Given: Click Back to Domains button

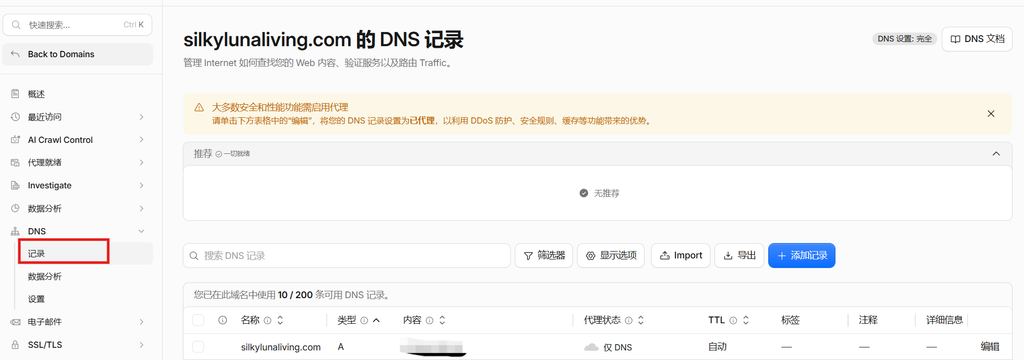Looking at the screenshot, I should pyautogui.click(x=78, y=54).
